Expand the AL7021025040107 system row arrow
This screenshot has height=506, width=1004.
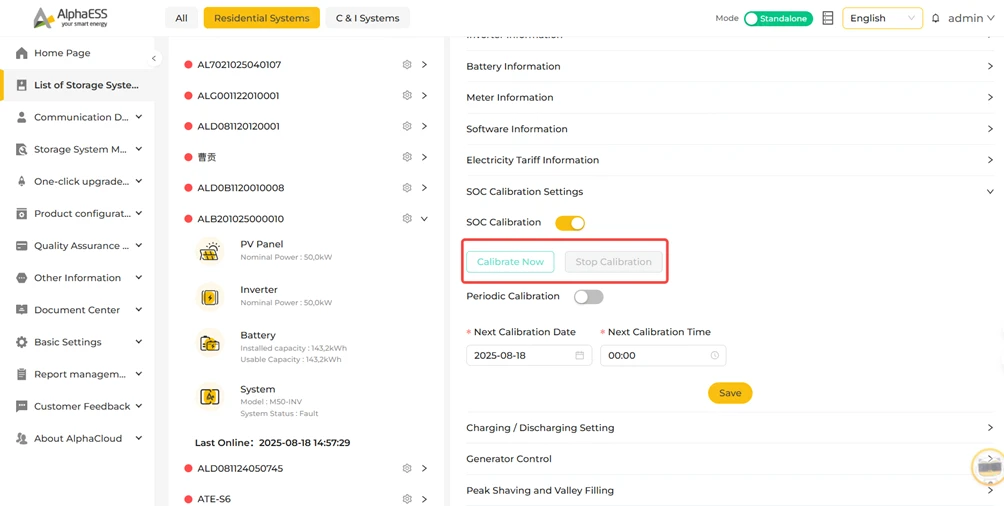coord(424,65)
